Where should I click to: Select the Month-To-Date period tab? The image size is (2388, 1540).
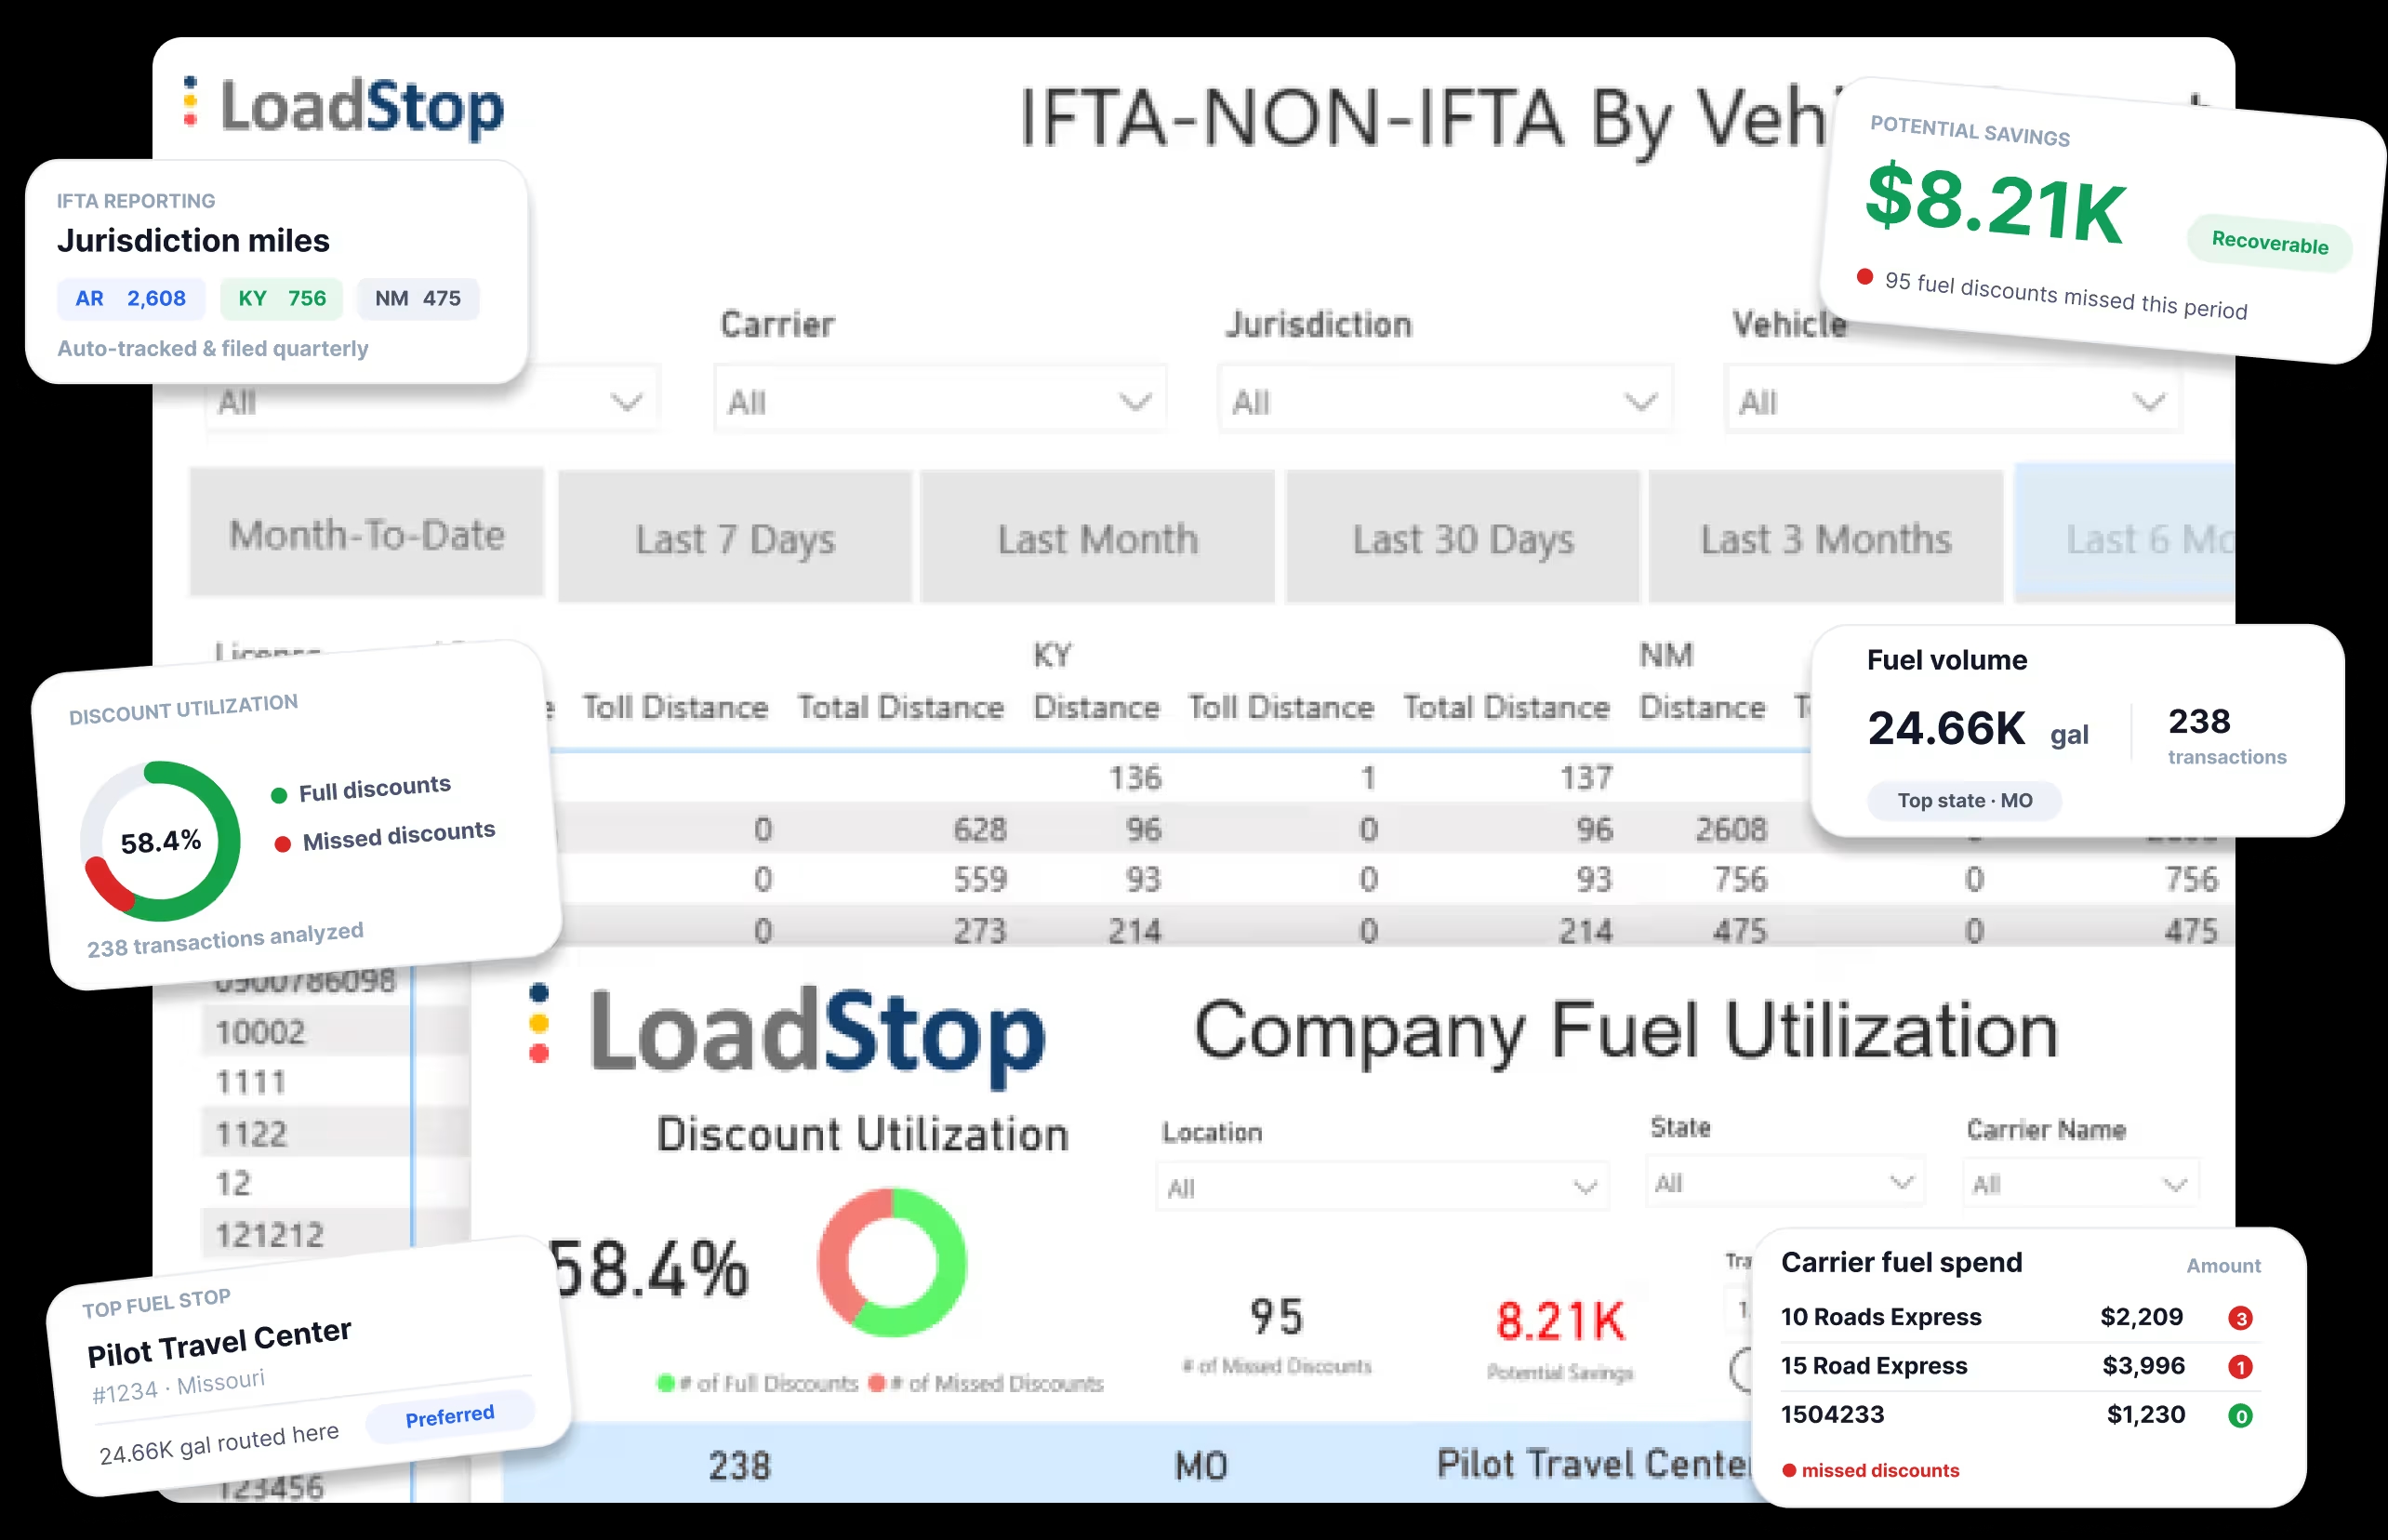[367, 534]
